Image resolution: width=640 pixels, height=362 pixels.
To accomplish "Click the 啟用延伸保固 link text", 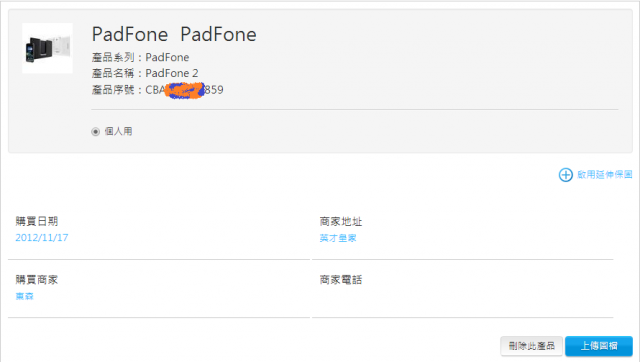I will 604,175.
